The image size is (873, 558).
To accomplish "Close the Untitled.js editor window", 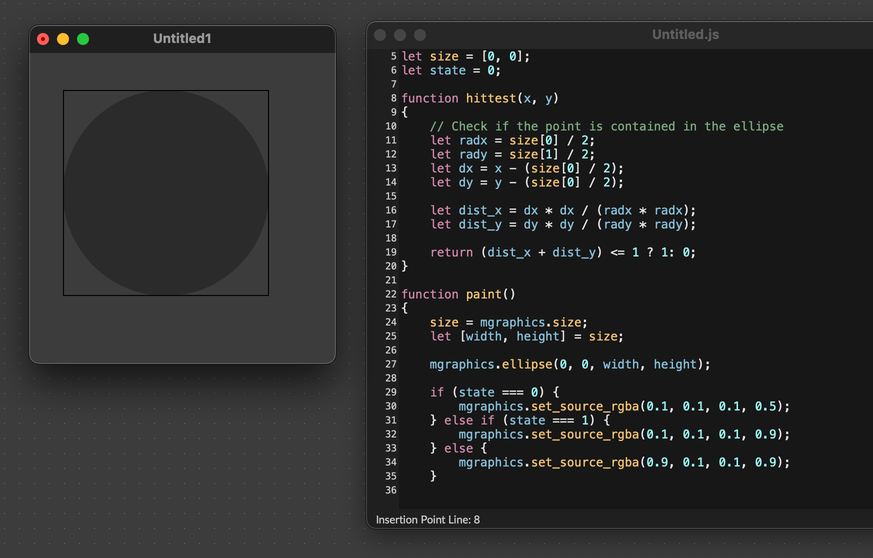I will point(380,35).
